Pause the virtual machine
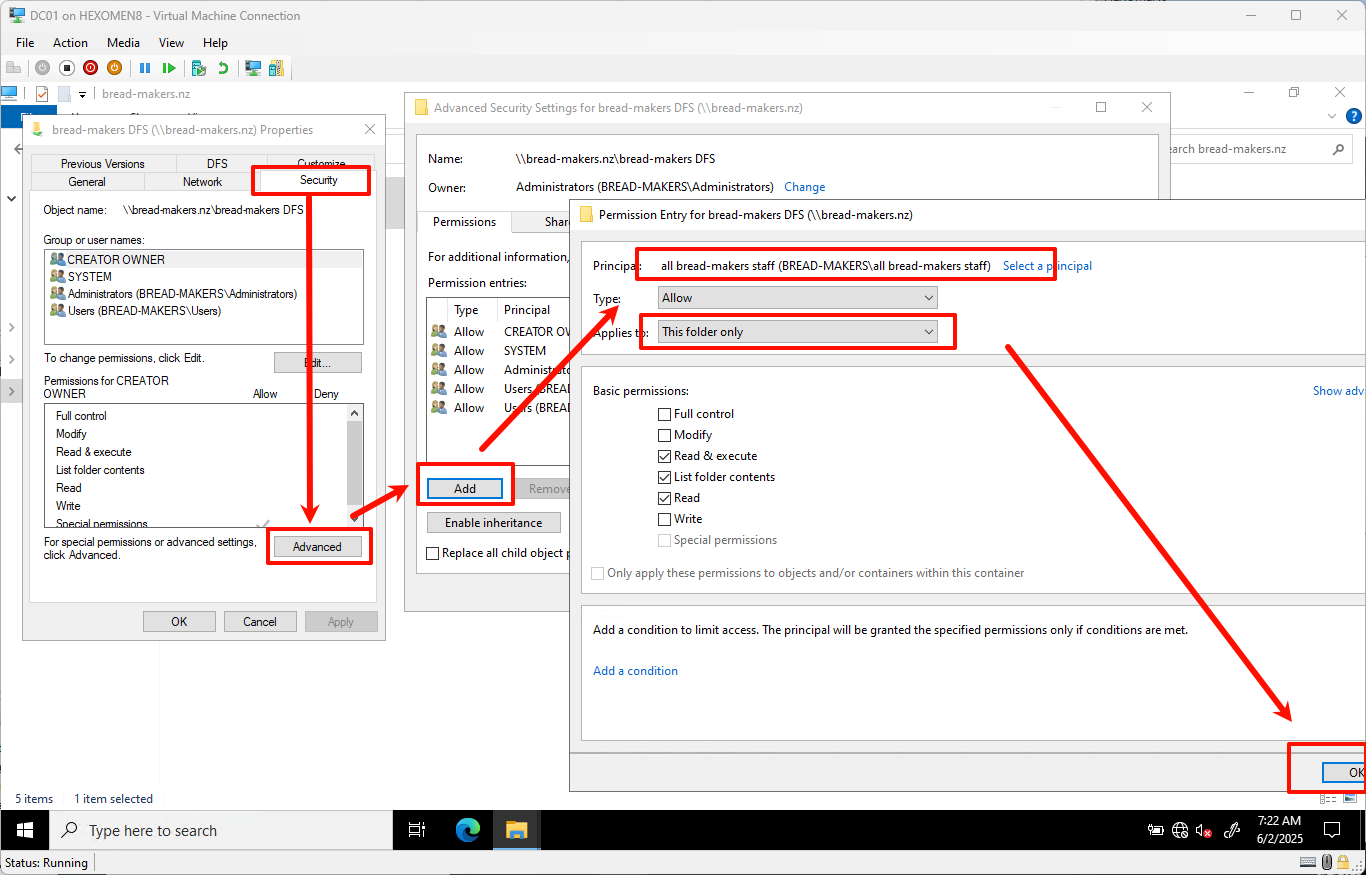Viewport: 1366px width, 875px height. [x=145, y=68]
